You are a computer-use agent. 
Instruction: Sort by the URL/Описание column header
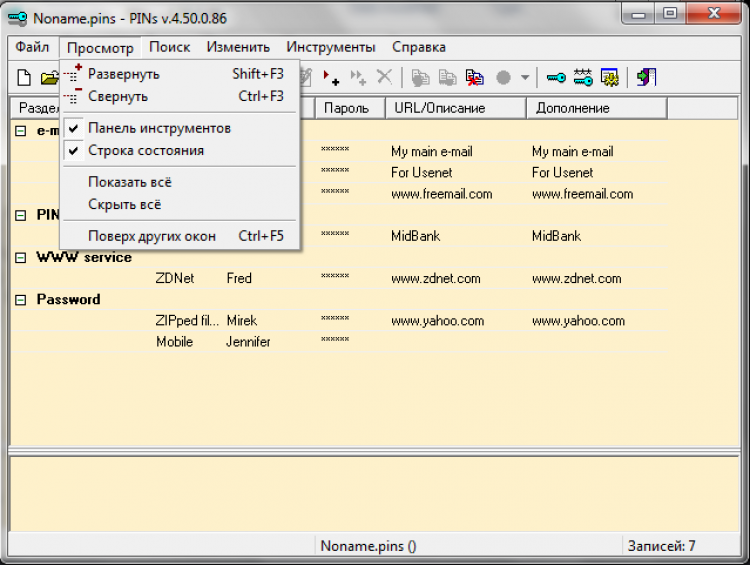pos(455,108)
